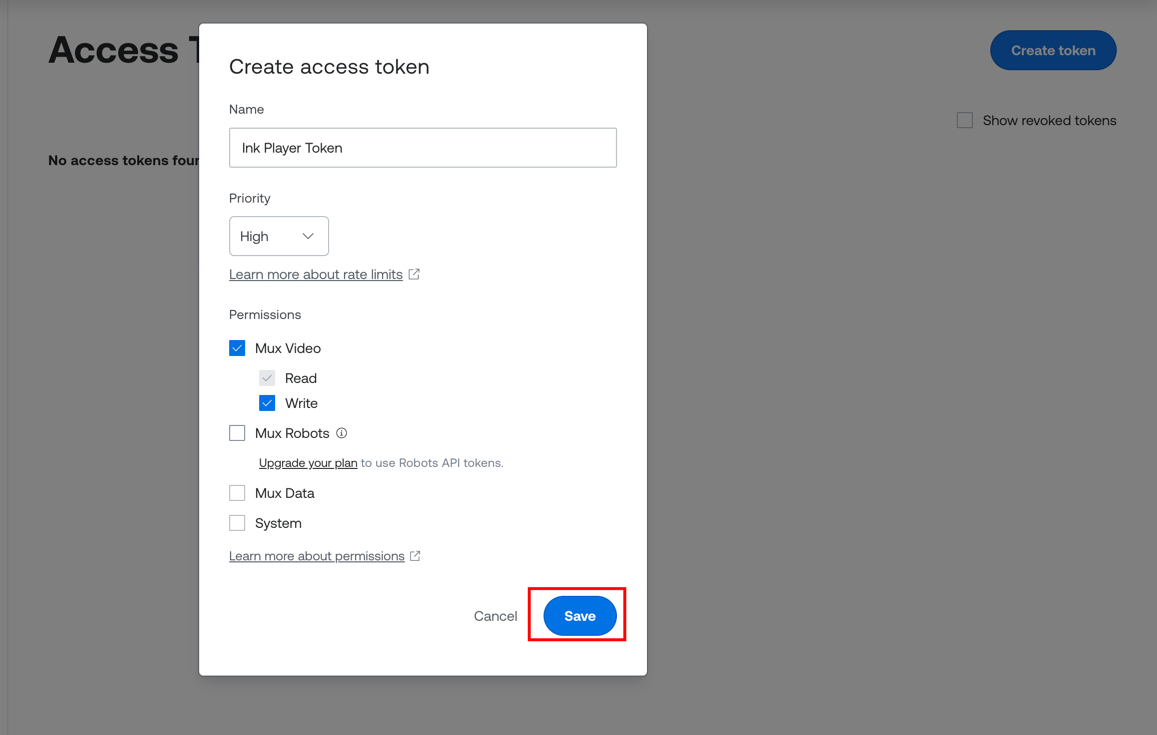Screen dimensions: 1157x735
Task: Check the System permission checkbox
Action: point(237,523)
